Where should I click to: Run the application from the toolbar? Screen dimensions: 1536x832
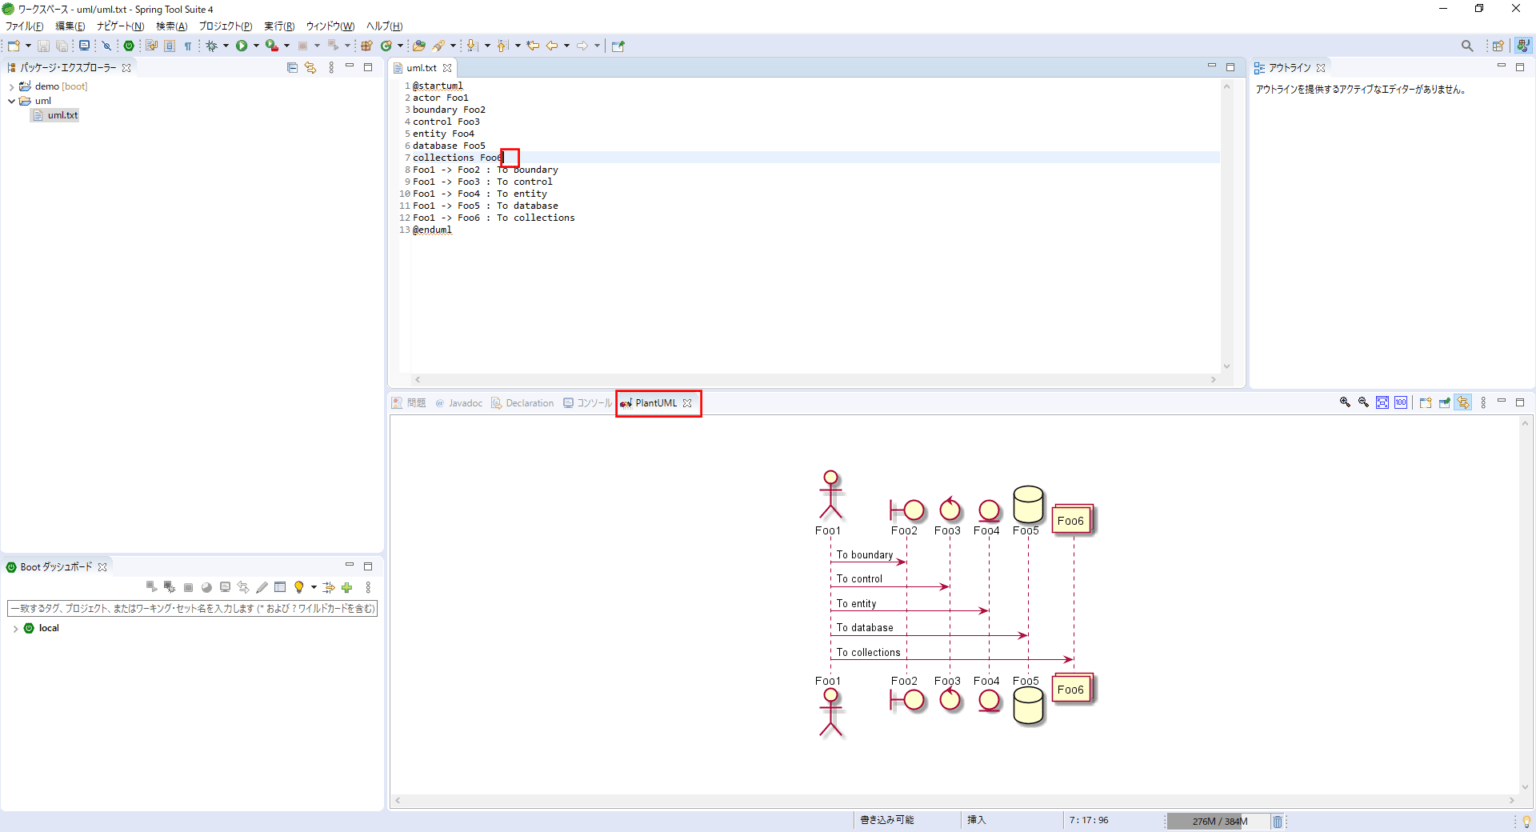242,45
